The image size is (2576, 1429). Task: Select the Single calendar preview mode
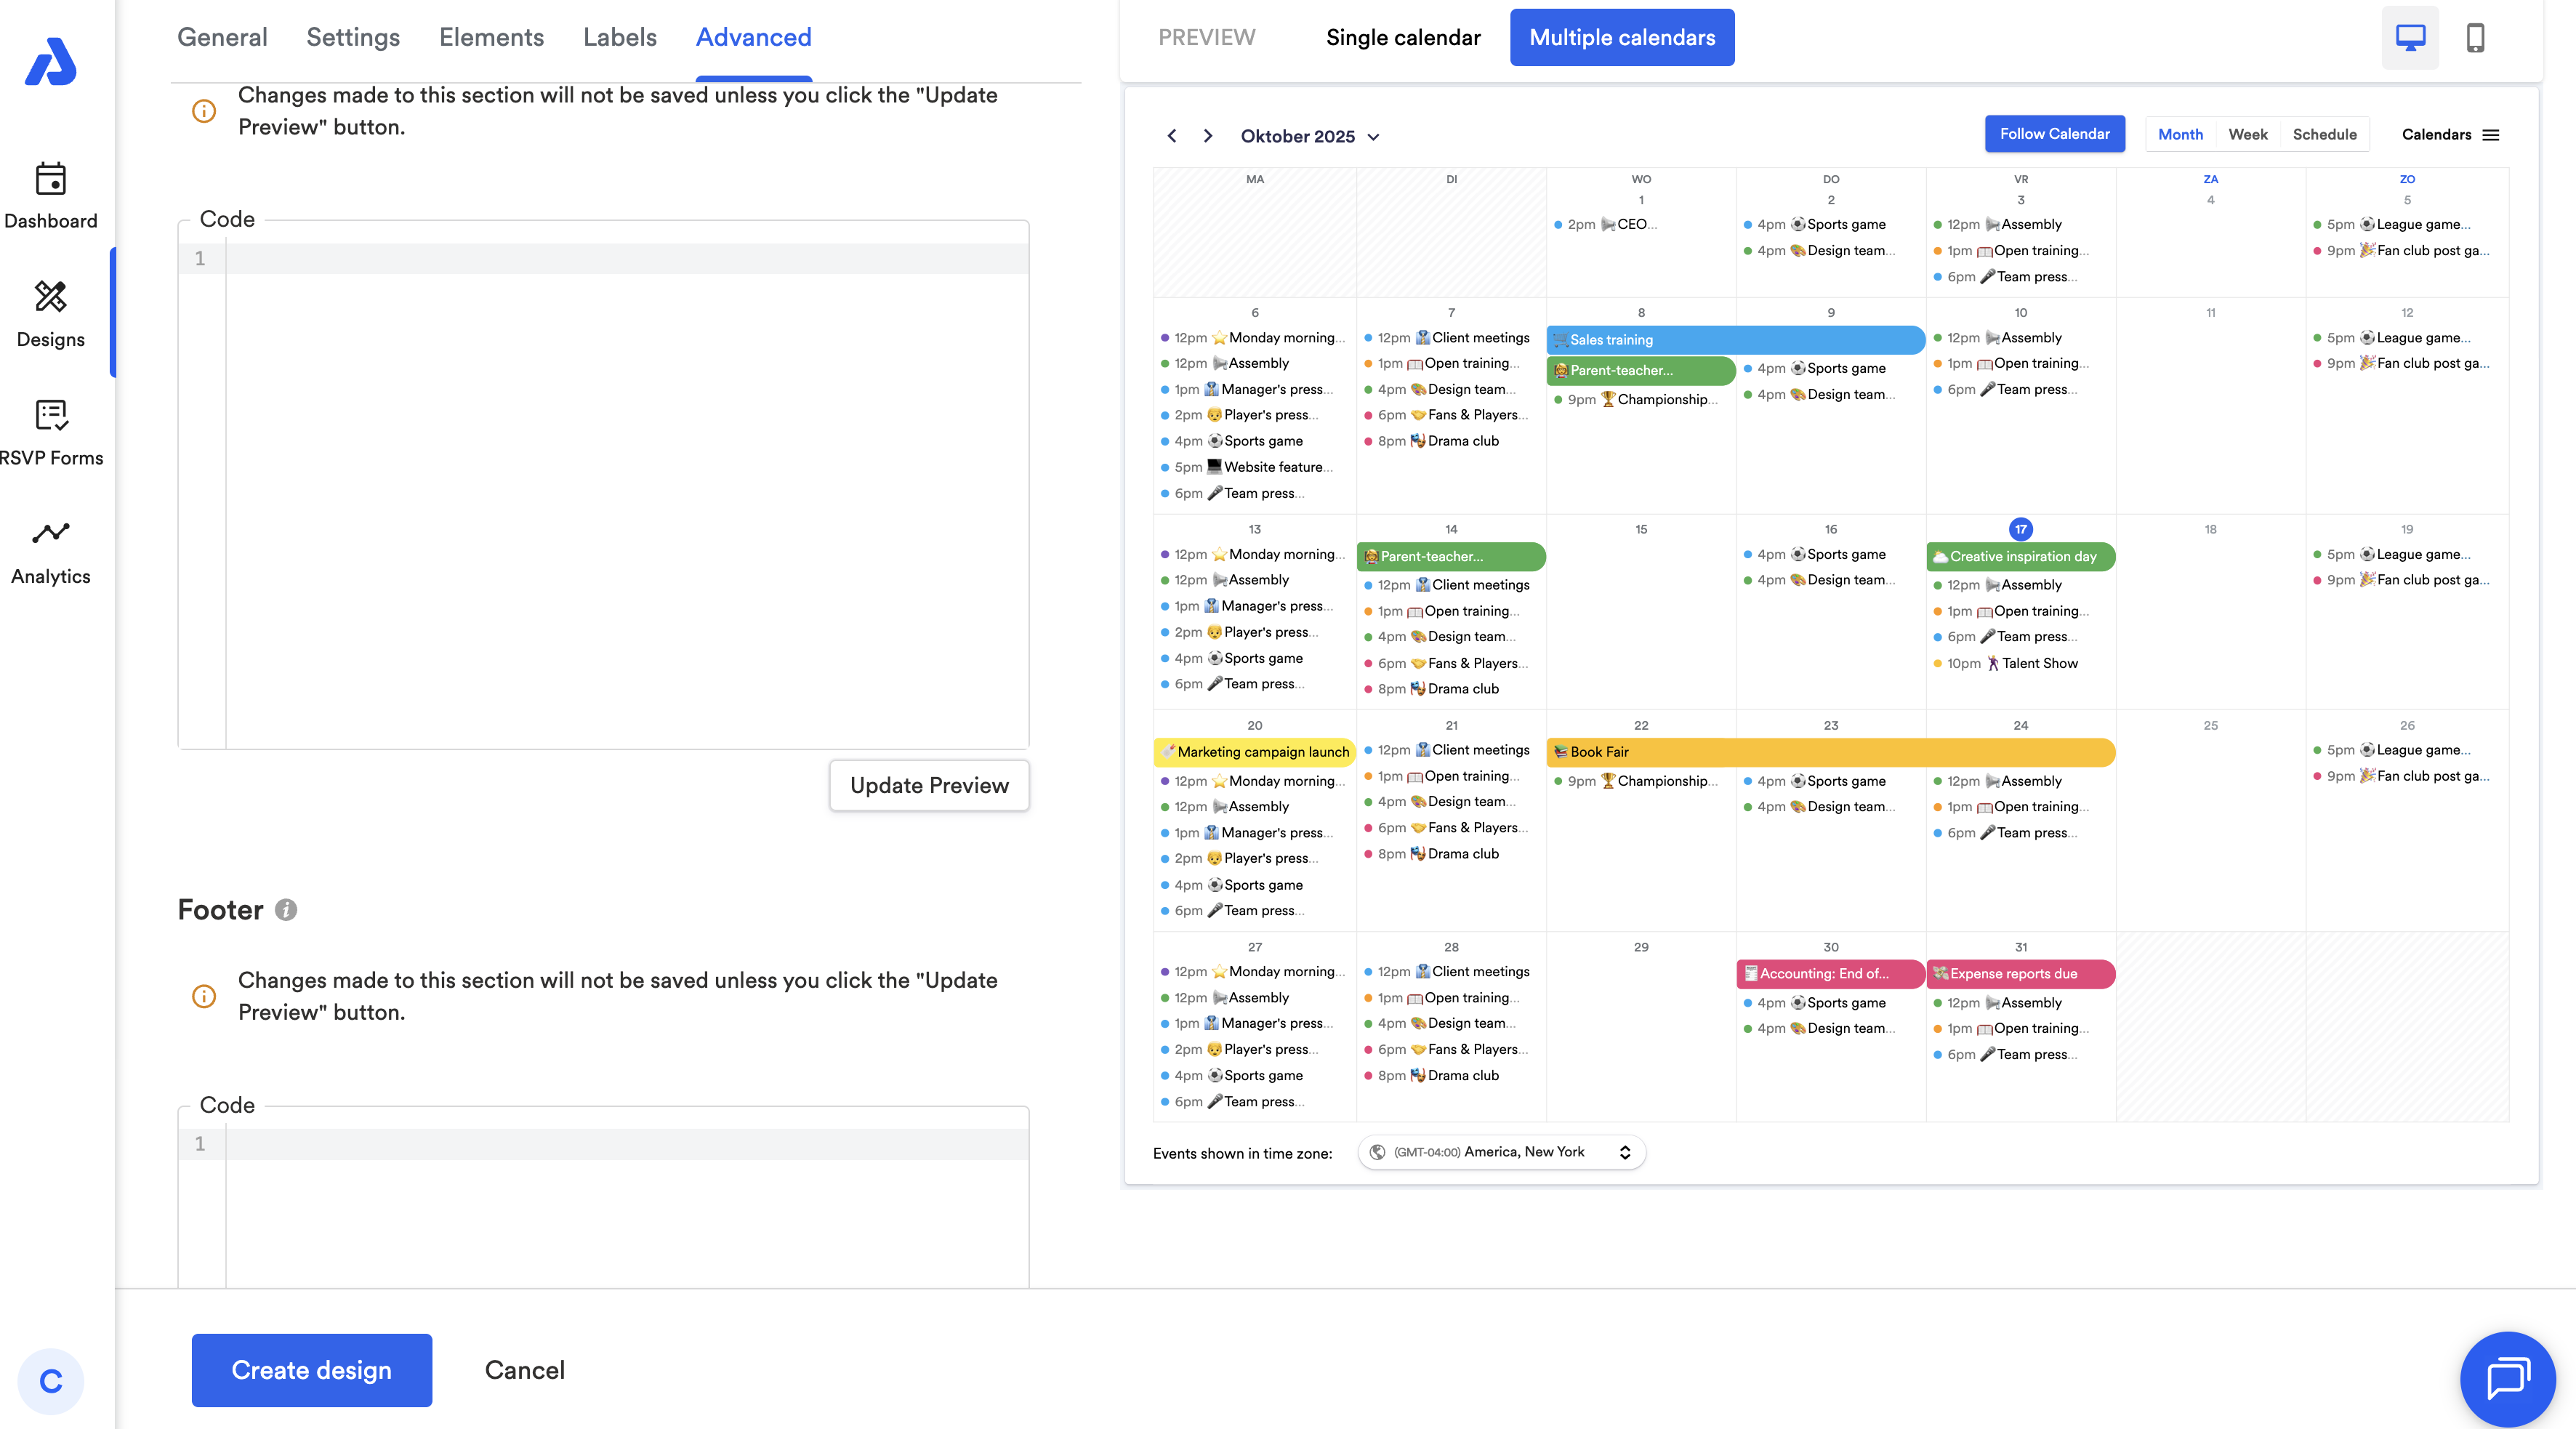[x=1402, y=38]
